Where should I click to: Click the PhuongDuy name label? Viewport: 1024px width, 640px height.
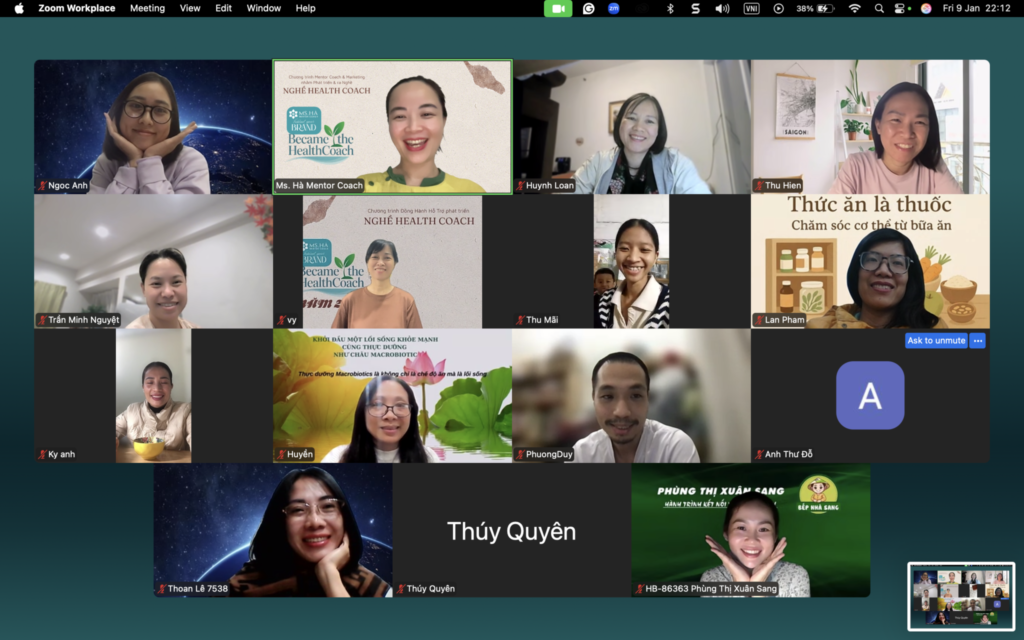(544, 455)
